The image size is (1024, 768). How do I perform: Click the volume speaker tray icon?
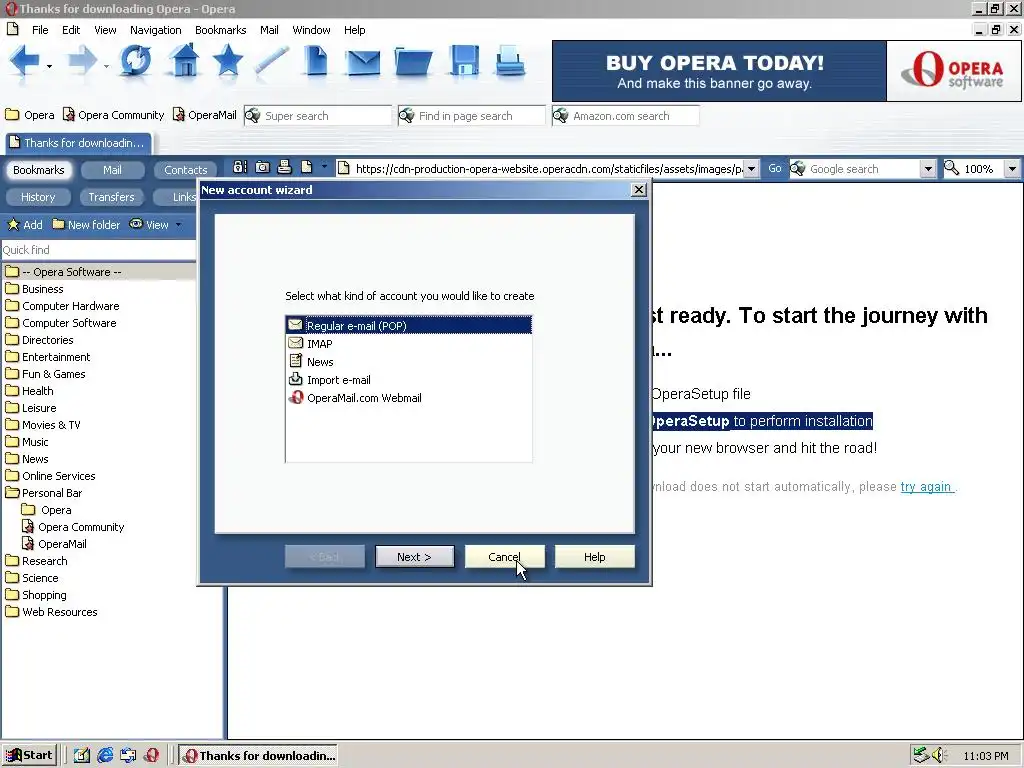(939, 756)
